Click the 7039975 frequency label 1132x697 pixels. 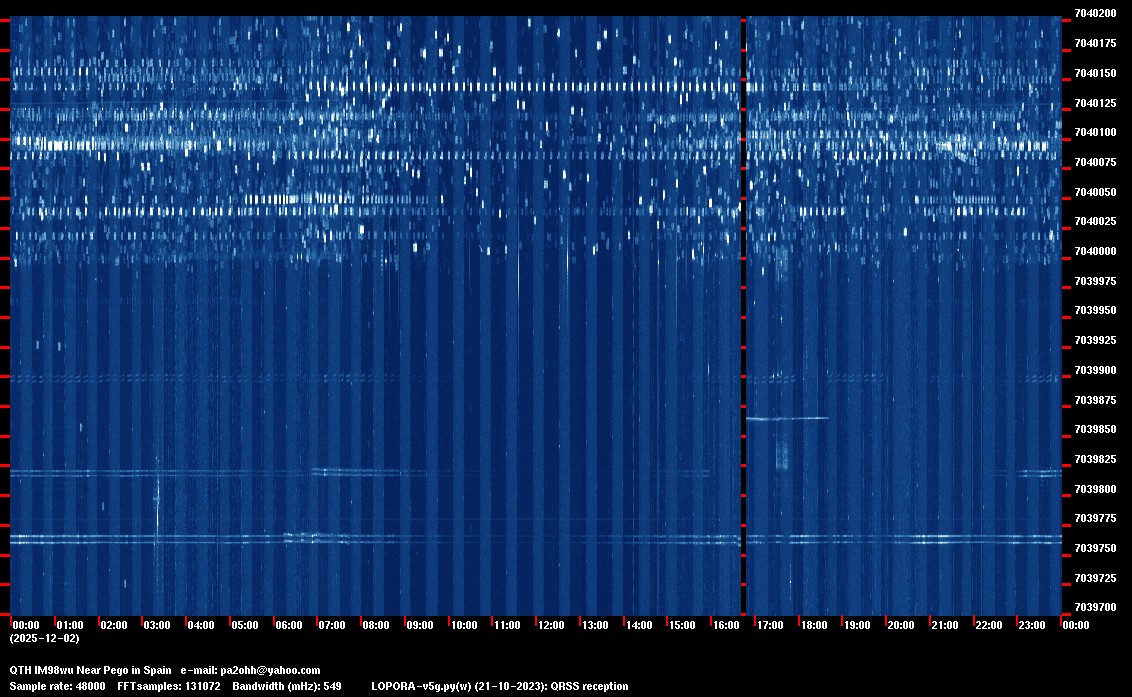click(1095, 281)
